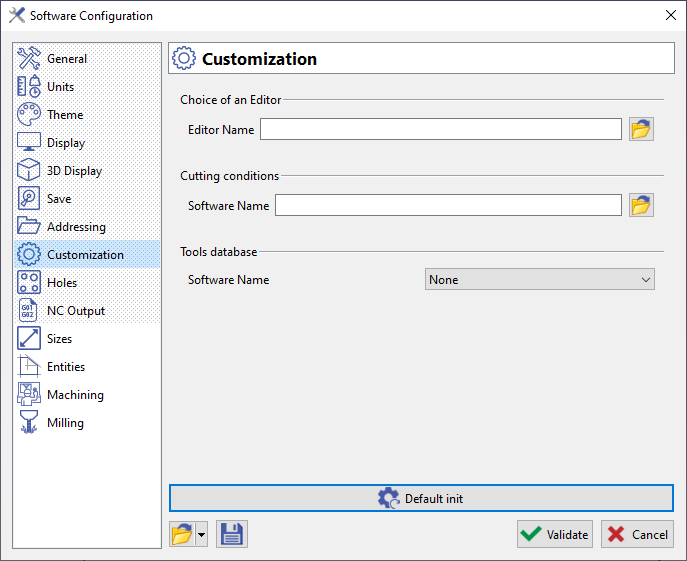Open Theme settings with palette icon
The width and height of the screenshot is (687, 561).
point(29,115)
